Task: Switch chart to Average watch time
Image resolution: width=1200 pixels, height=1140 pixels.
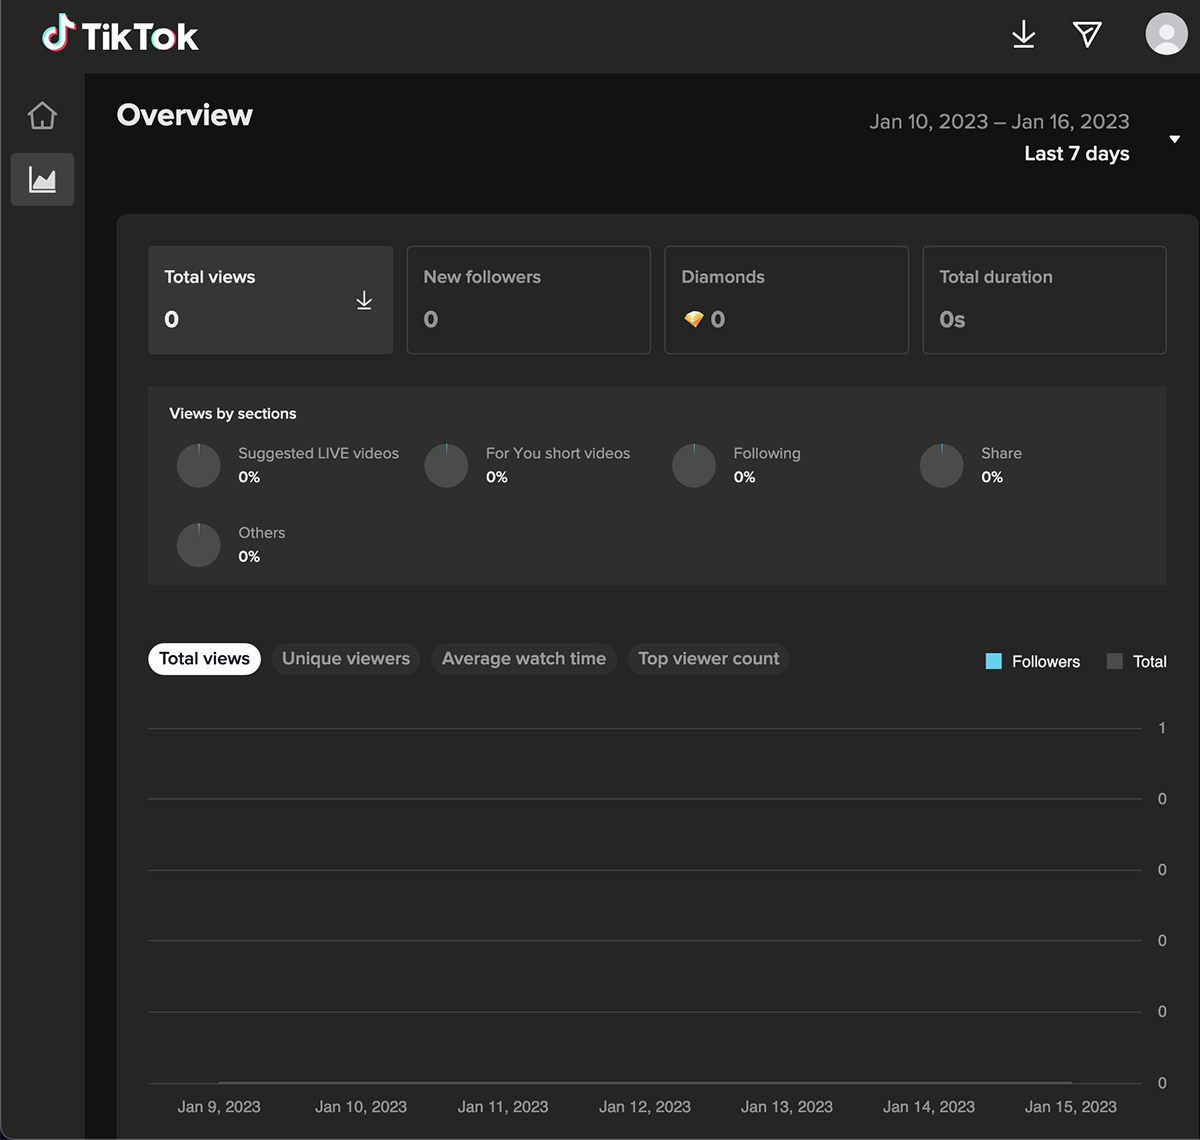Action: (x=524, y=659)
